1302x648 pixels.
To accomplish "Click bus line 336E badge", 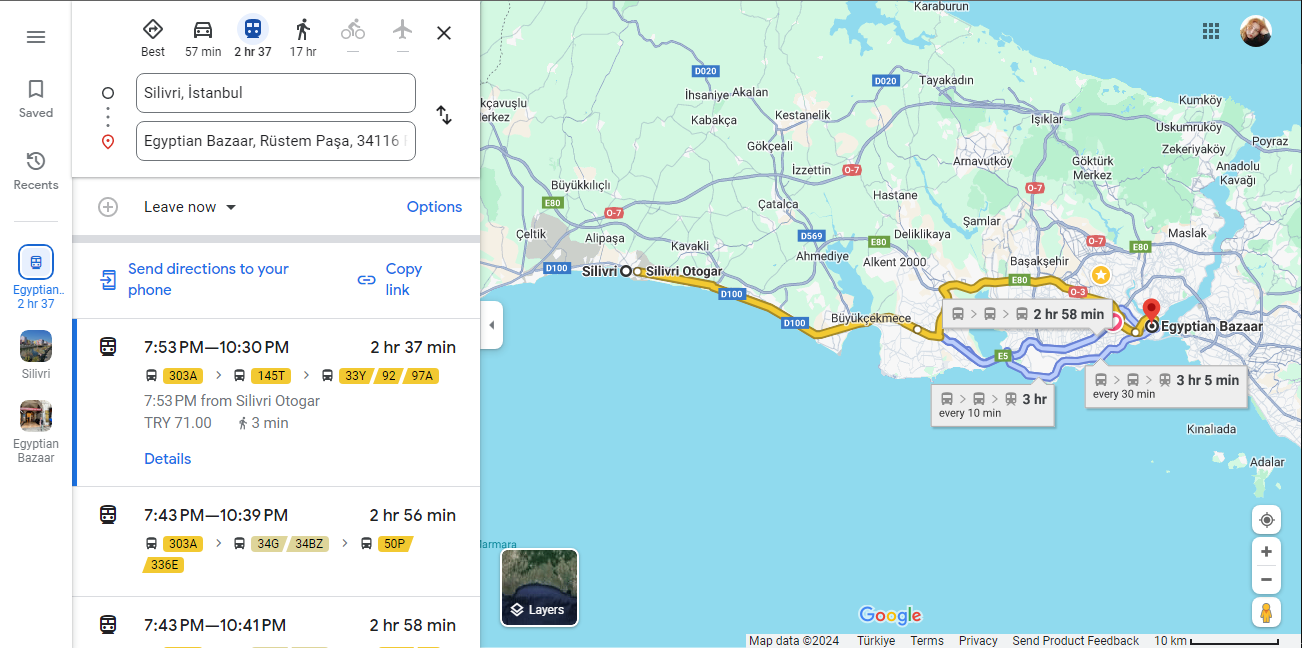I will 165,565.
